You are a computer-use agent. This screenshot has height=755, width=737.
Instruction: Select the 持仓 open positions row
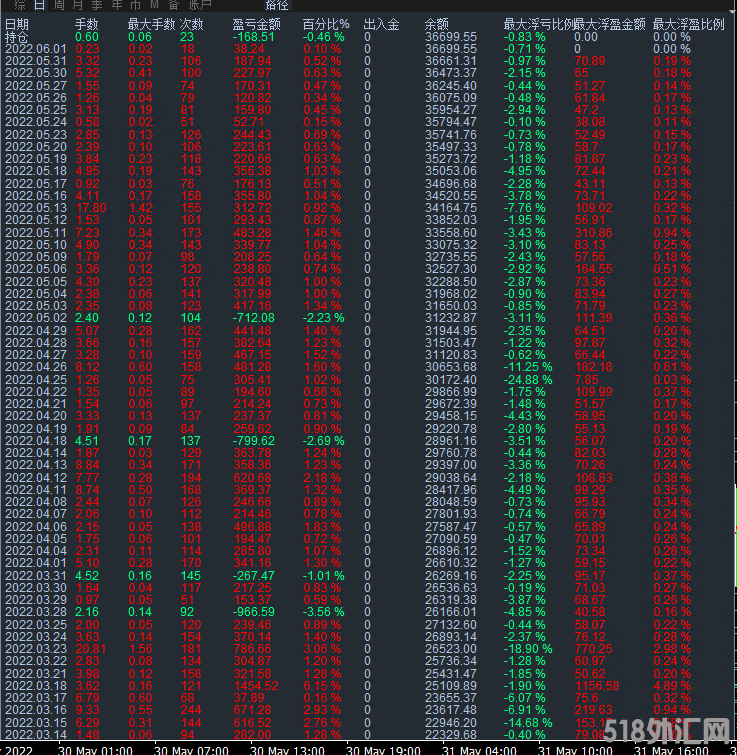pos(17,36)
